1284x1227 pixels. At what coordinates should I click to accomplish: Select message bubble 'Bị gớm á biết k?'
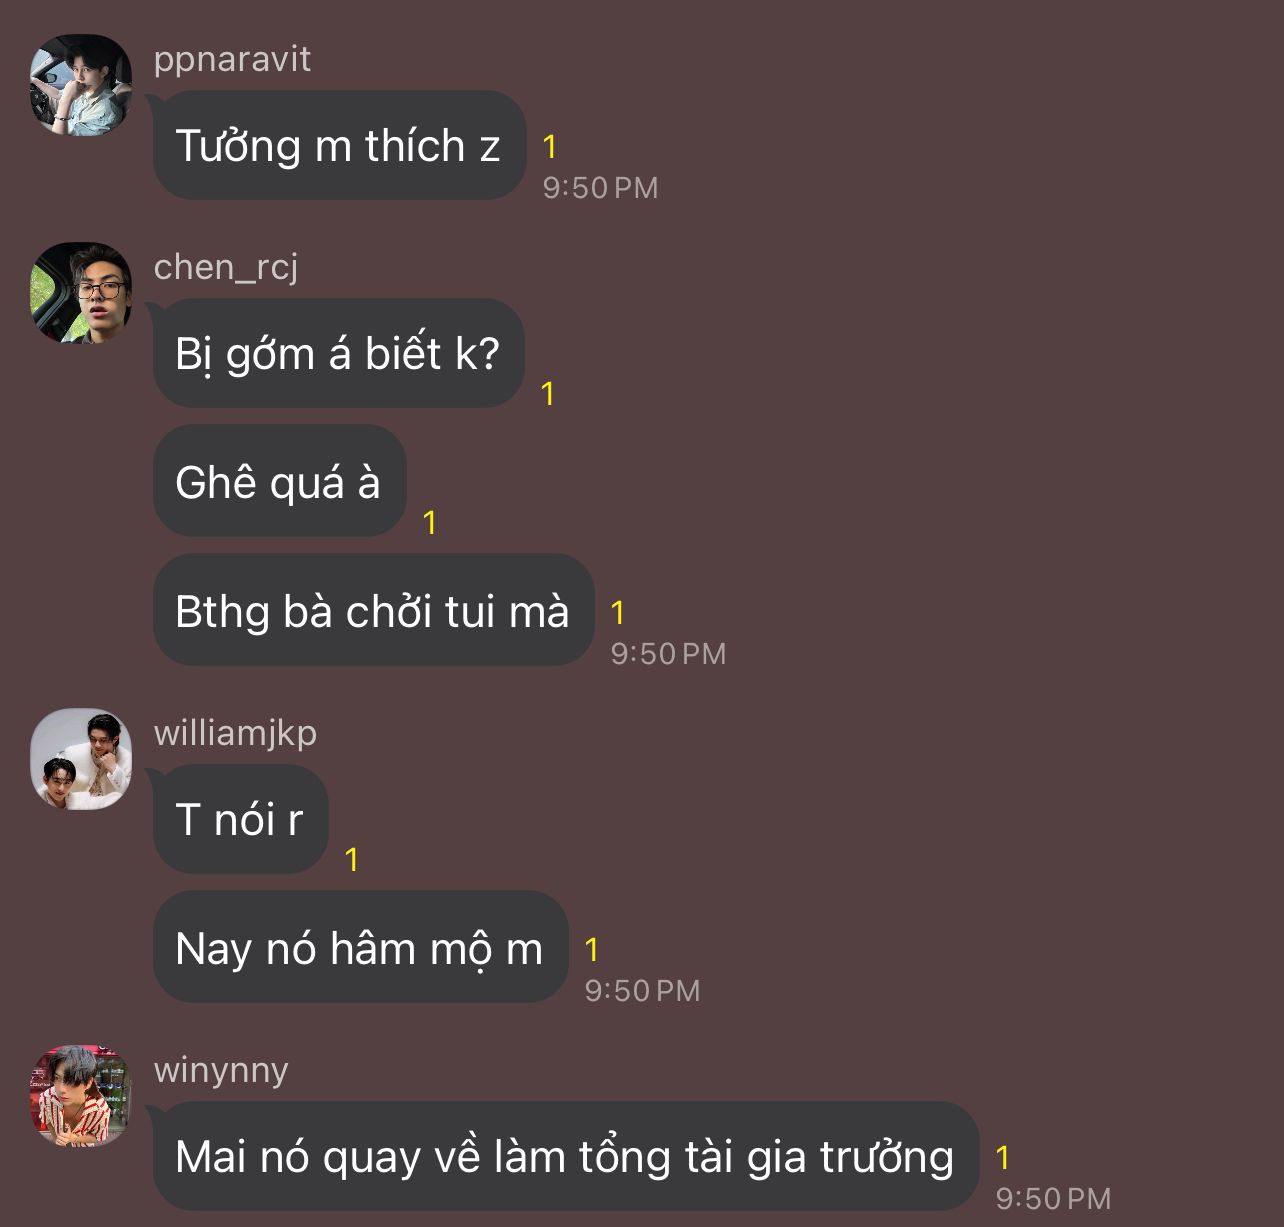pyautogui.click(x=339, y=353)
